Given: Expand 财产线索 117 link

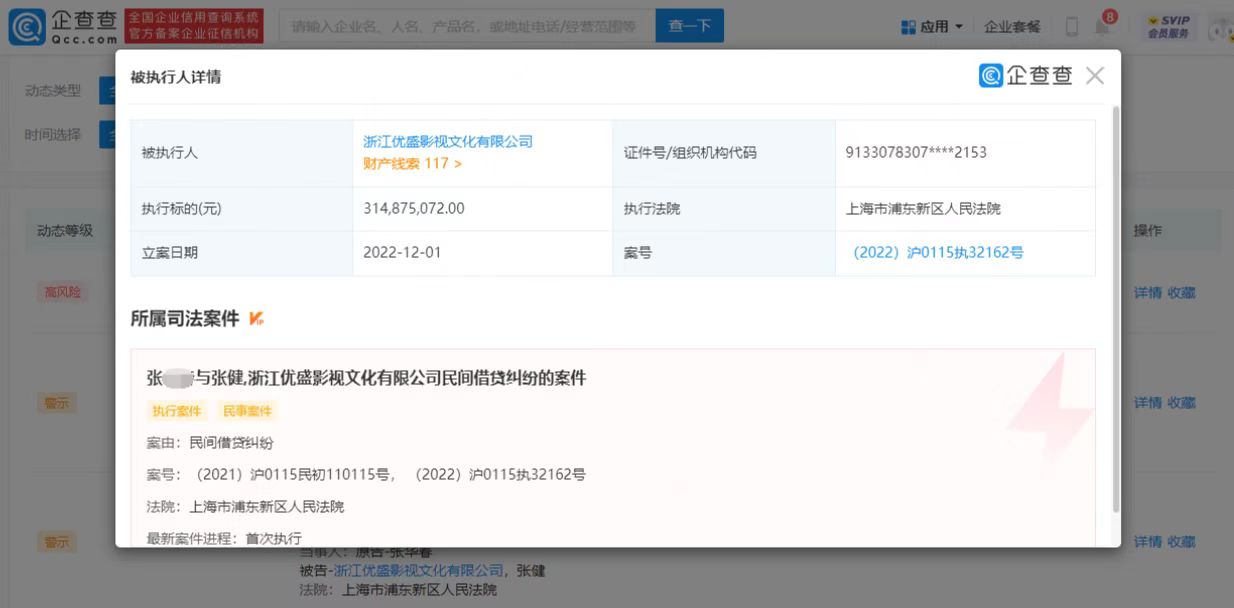Looking at the screenshot, I should 412,163.
